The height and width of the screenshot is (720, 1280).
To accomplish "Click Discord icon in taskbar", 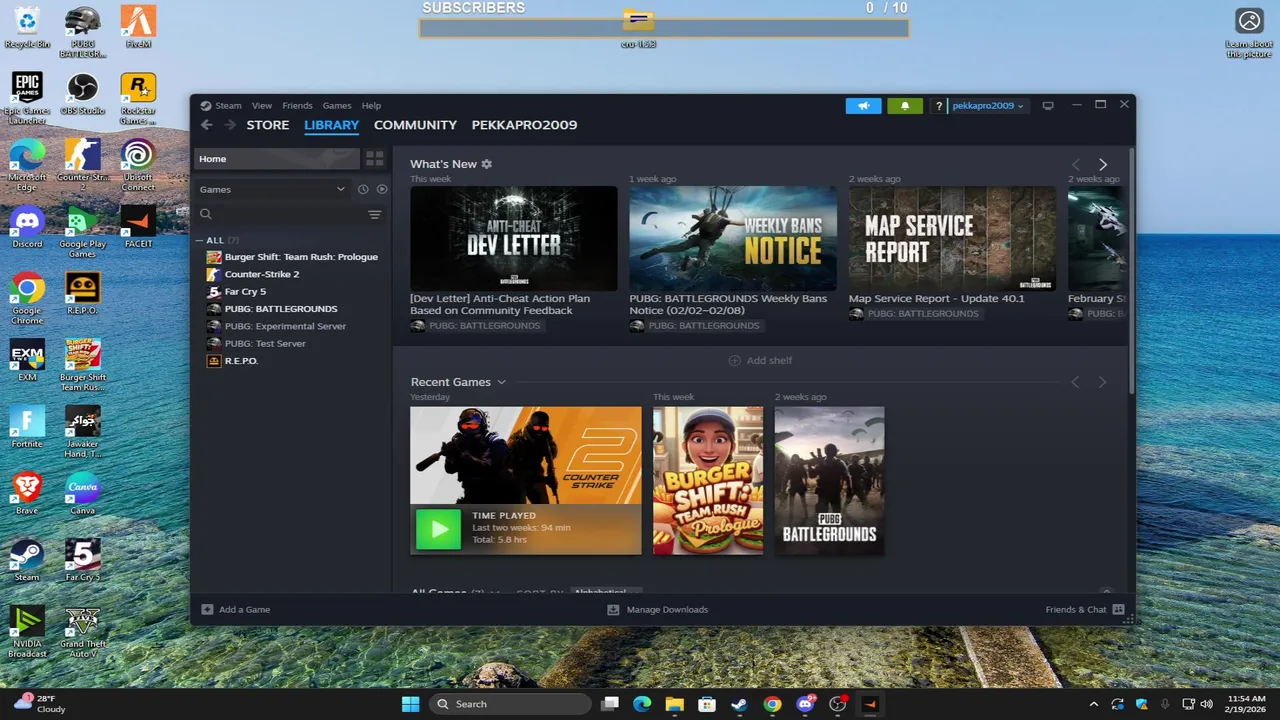I will click(805, 704).
